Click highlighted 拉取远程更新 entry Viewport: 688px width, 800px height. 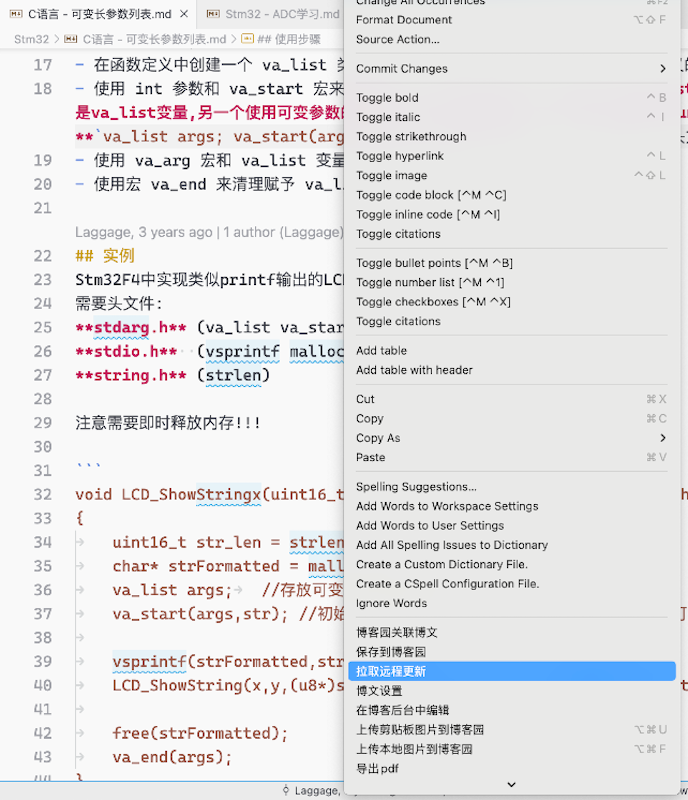pos(511,671)
